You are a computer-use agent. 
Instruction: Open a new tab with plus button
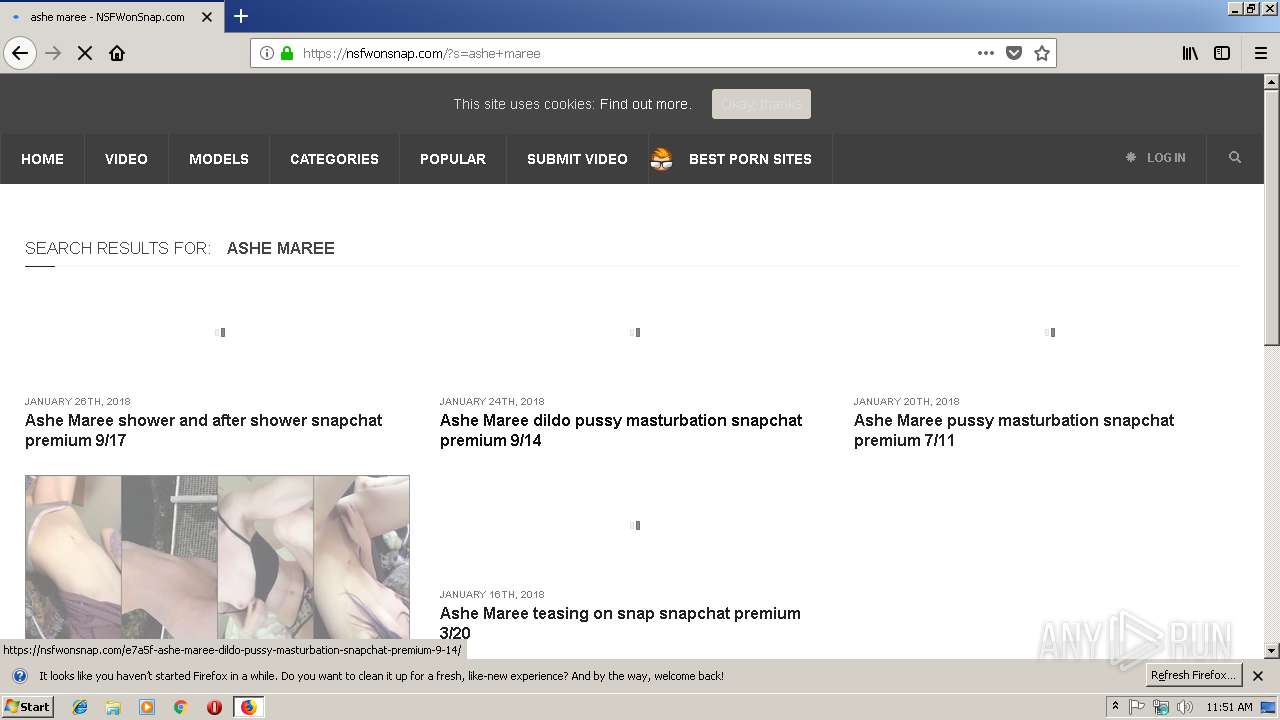pos(241,16)
